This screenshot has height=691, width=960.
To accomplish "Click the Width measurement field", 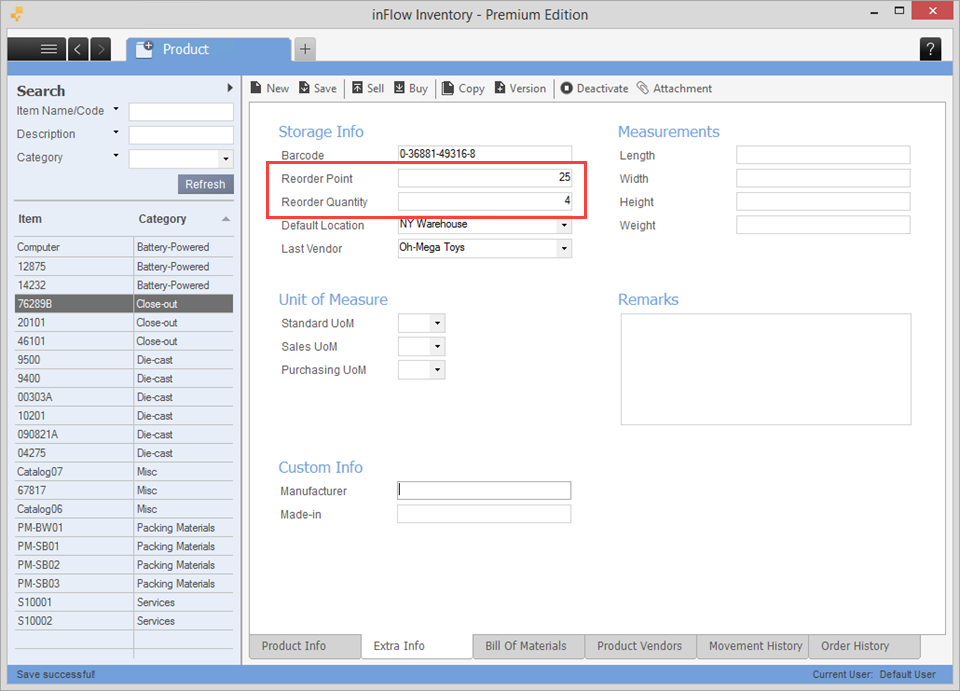I will [823, 178].
